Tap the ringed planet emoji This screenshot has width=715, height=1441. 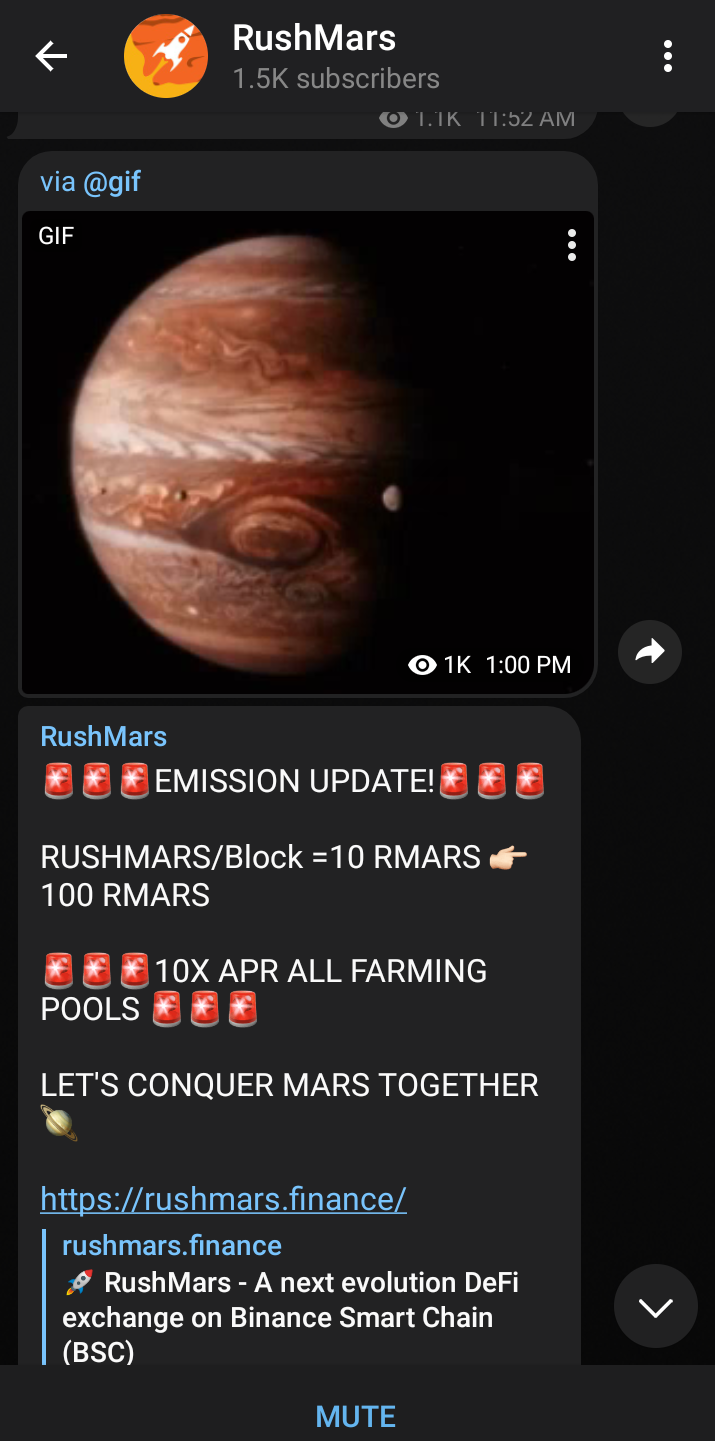click(59, 1124)
